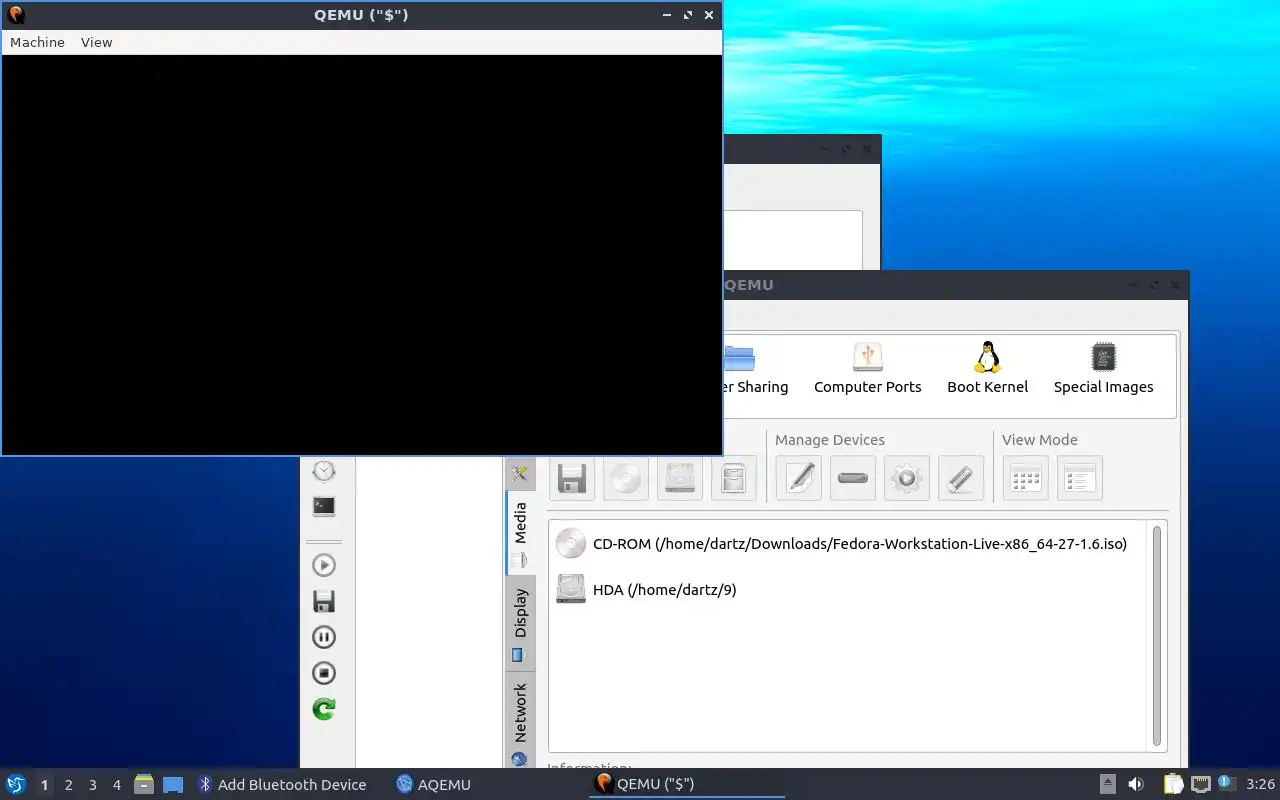Click inside the black QEMU display area
Viewport: 1280px width, 800px height.
361,254
